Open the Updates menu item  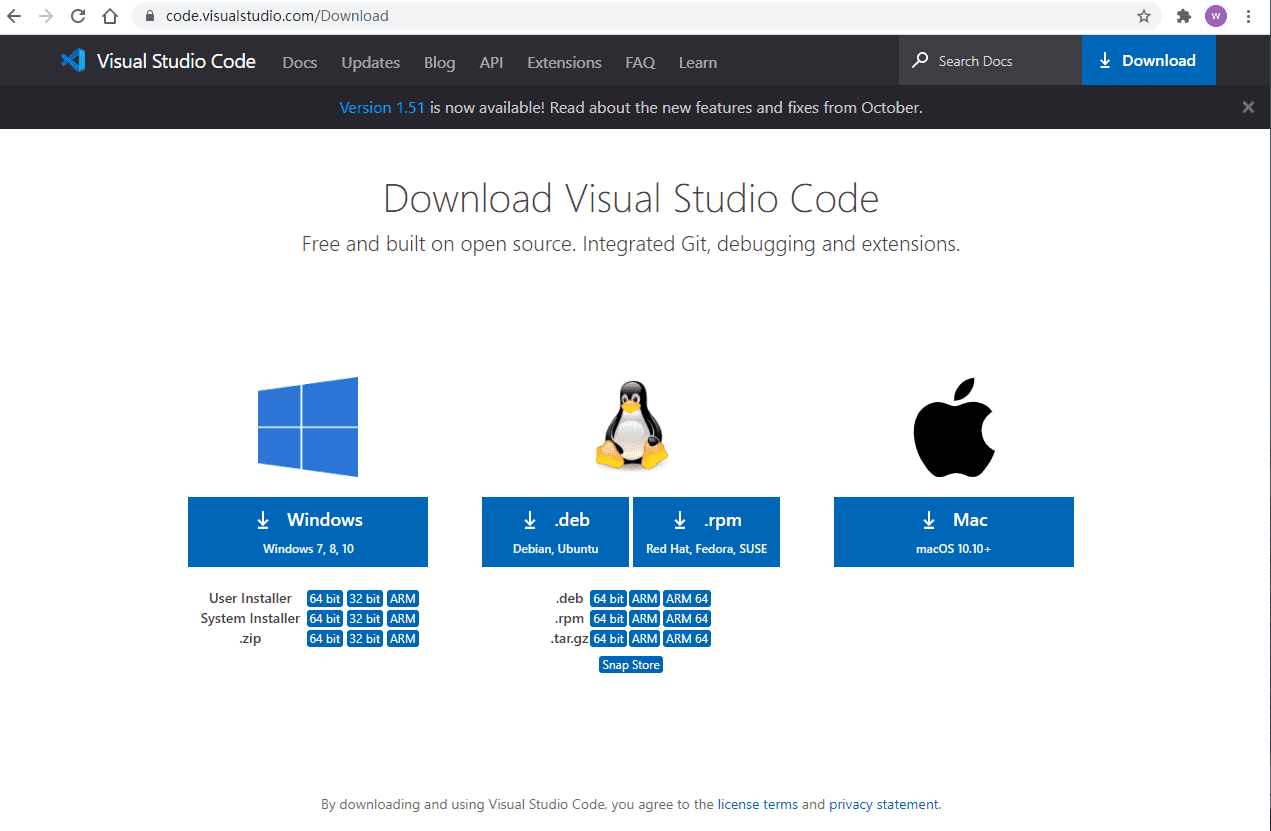[370, 62]
